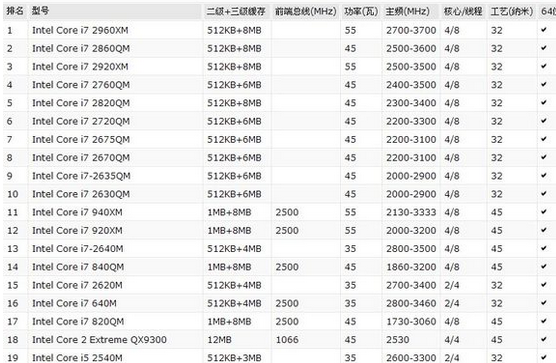Image resolution: width=556 pixels, height=363 pixels.
Task: Select Intel Core i7 2620M model name
Action: (x=77, y=285)
